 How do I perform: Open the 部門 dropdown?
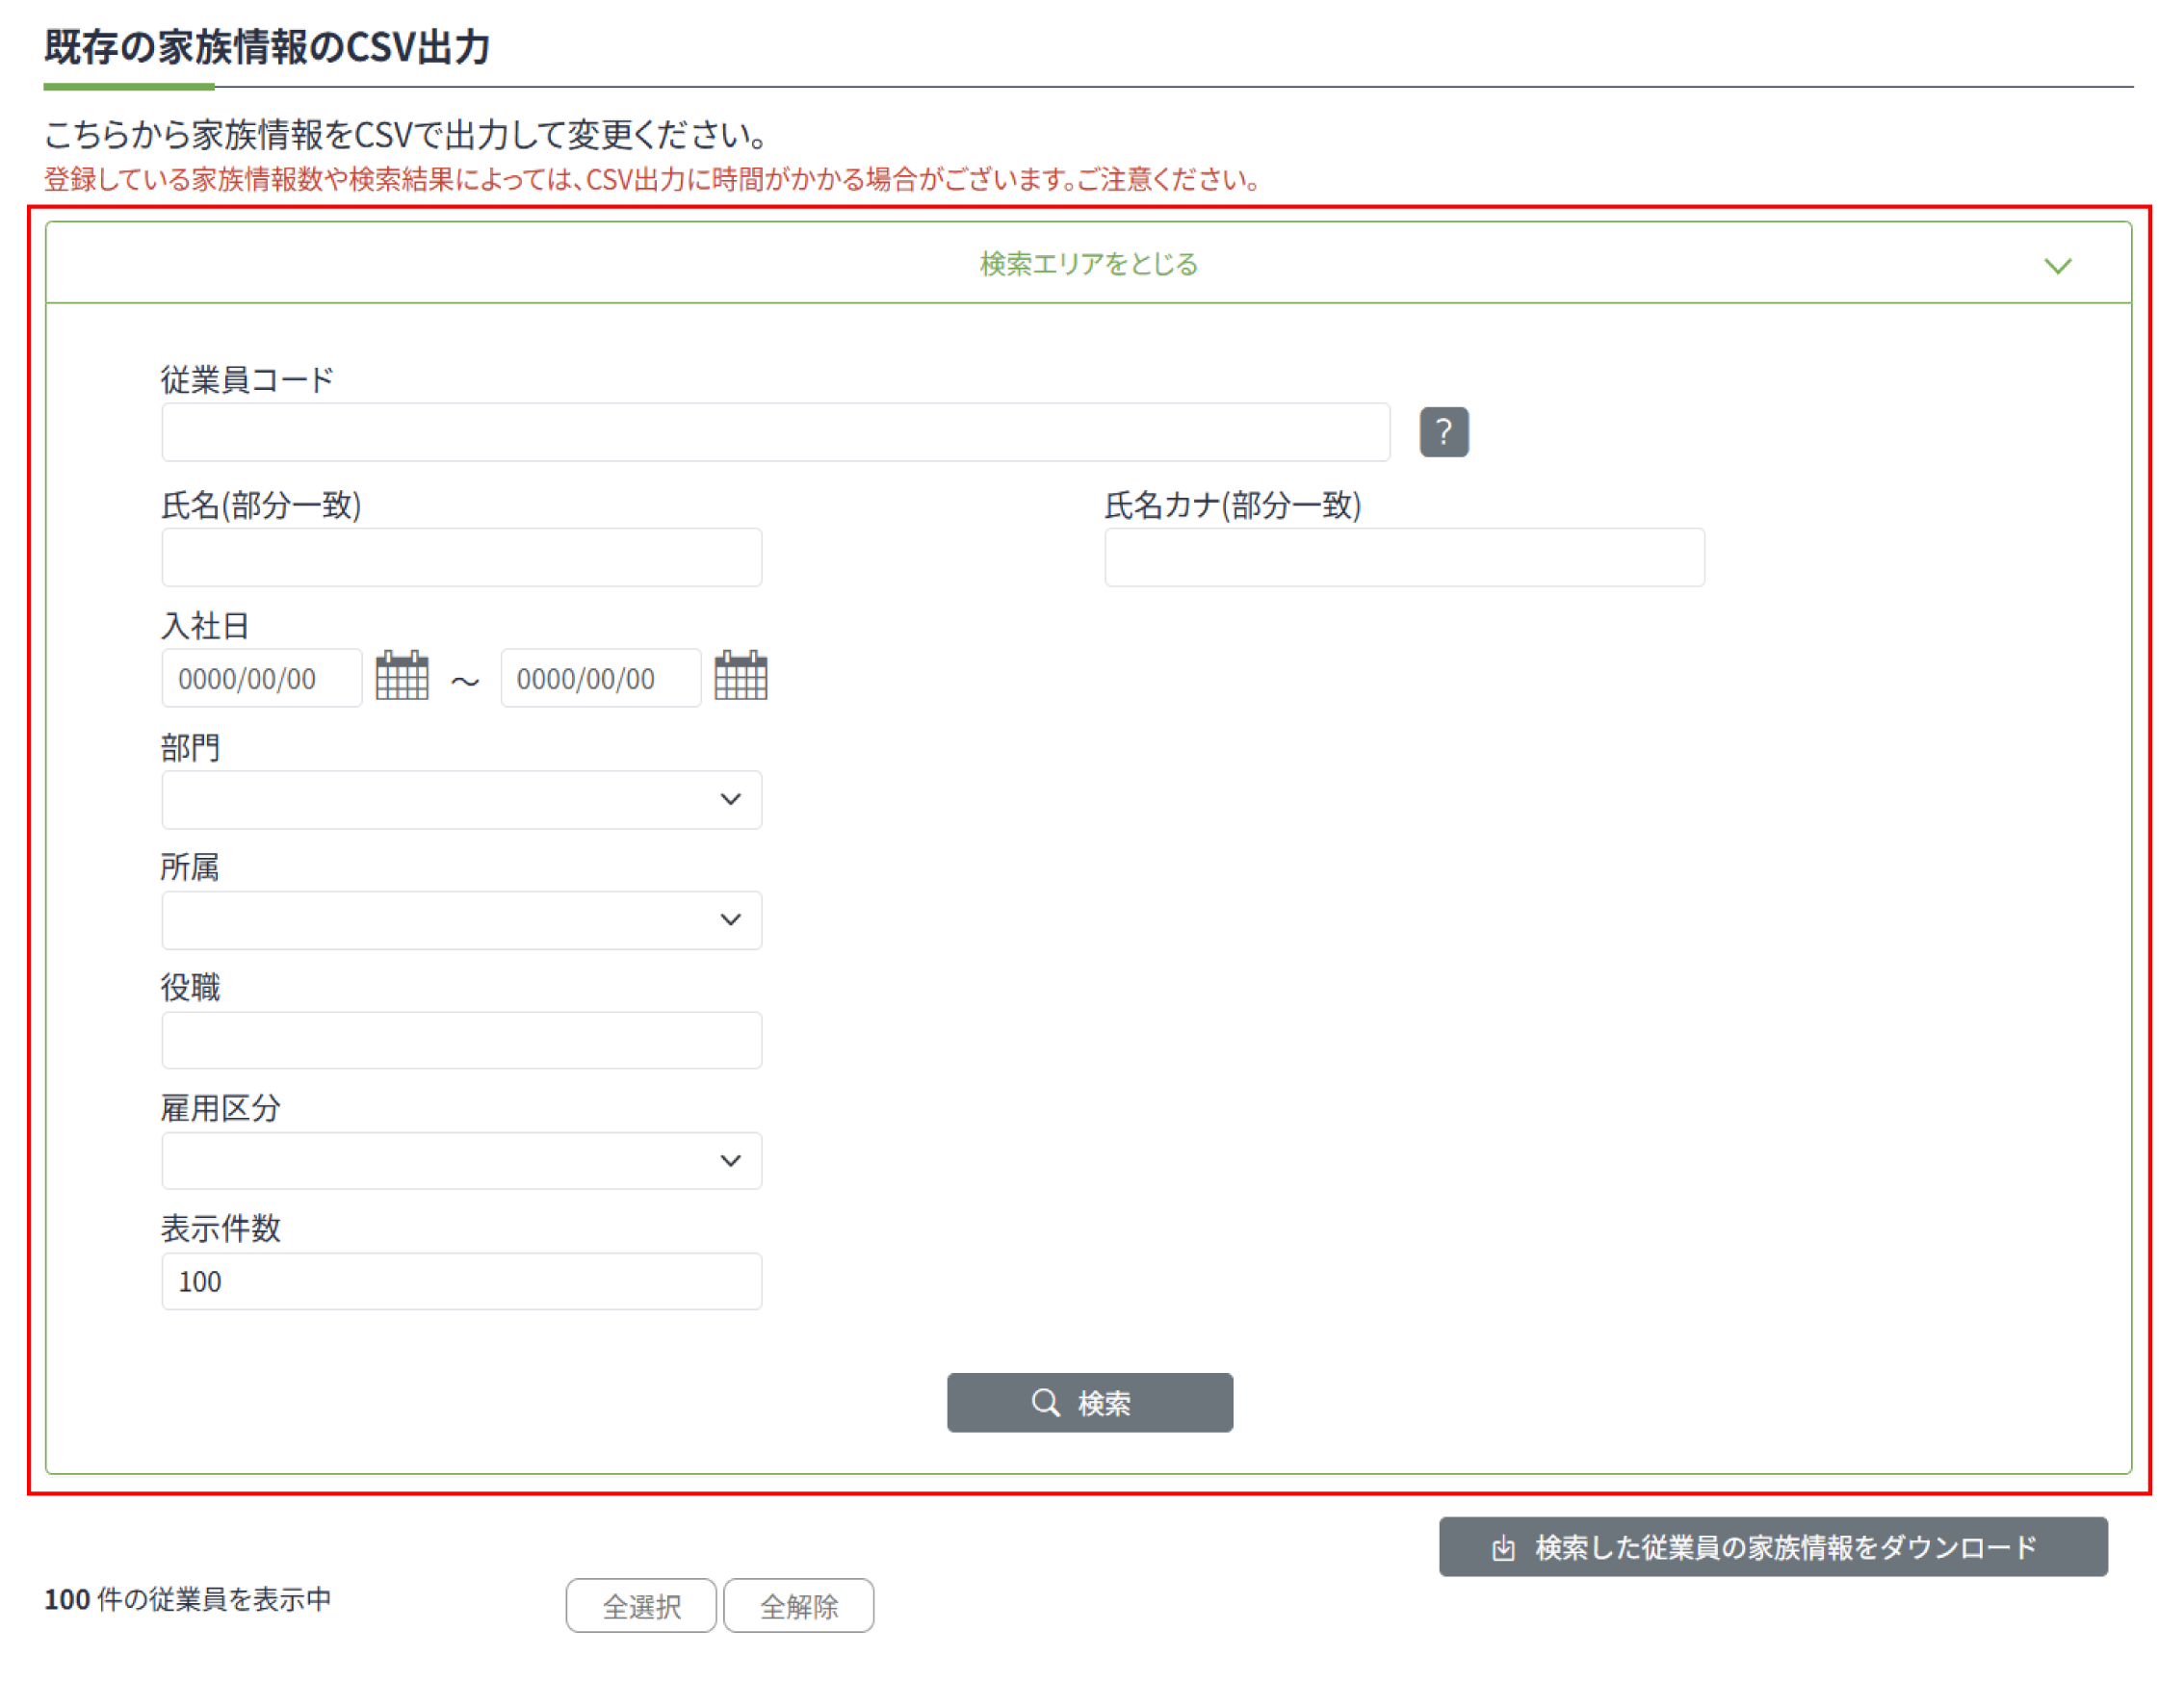pyautogui.click(x=461, y=799)
